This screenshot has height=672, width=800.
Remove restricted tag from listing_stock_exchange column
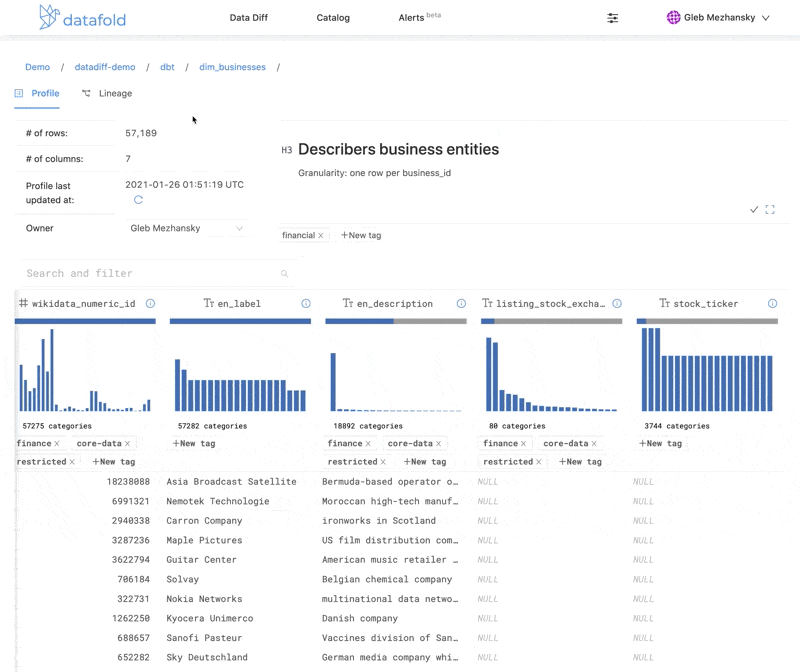pos(539,462)
